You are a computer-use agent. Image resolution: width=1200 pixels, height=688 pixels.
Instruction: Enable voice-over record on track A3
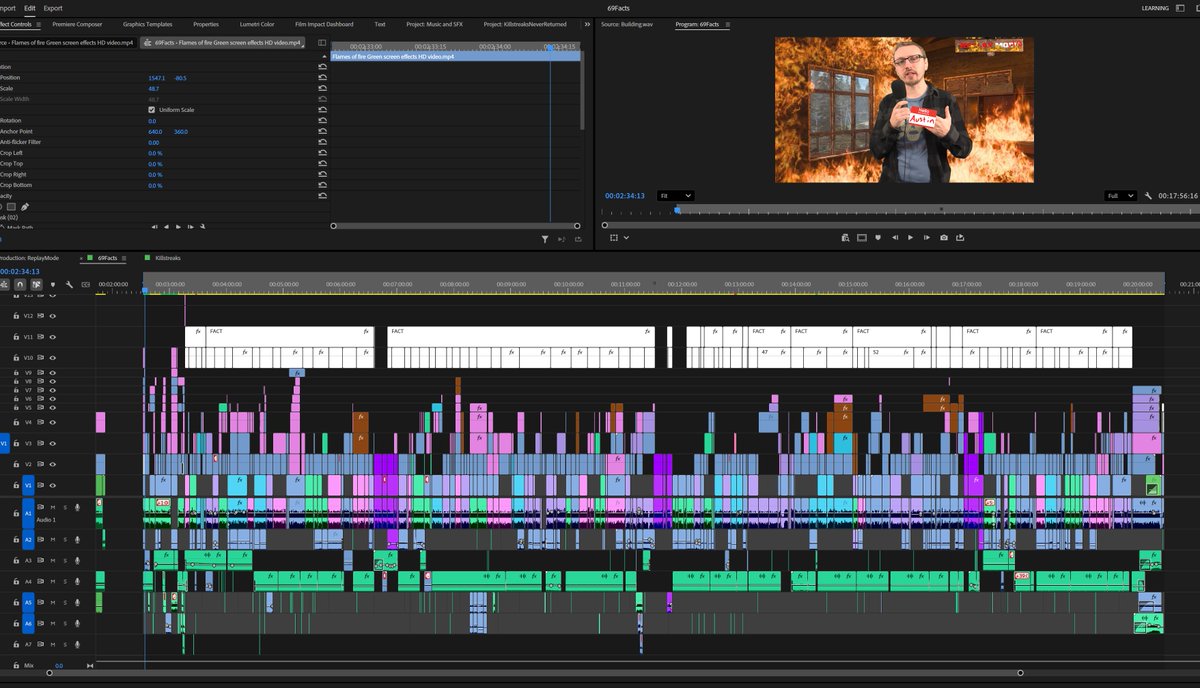[x=77, y=560]
